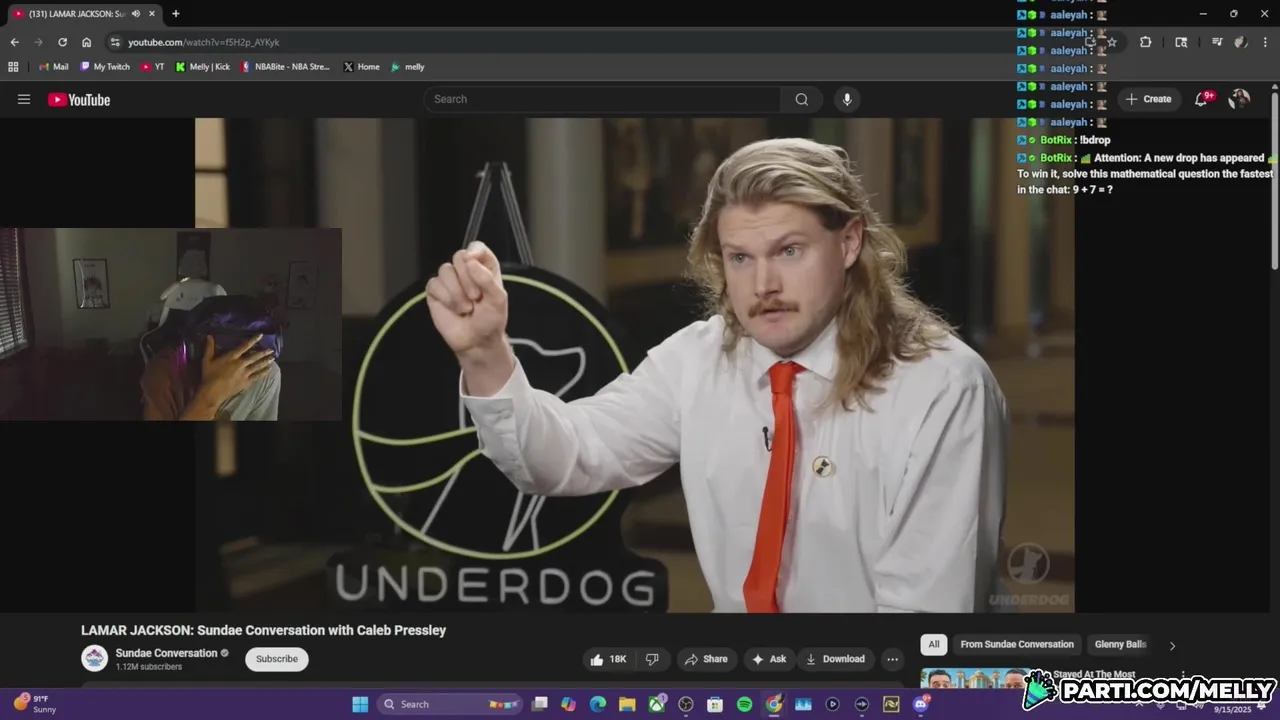Select From Sundae Conversation chip
The height and width of the screenshot is (720, 1280).
pyautogui.click(x=1017, y=645)
